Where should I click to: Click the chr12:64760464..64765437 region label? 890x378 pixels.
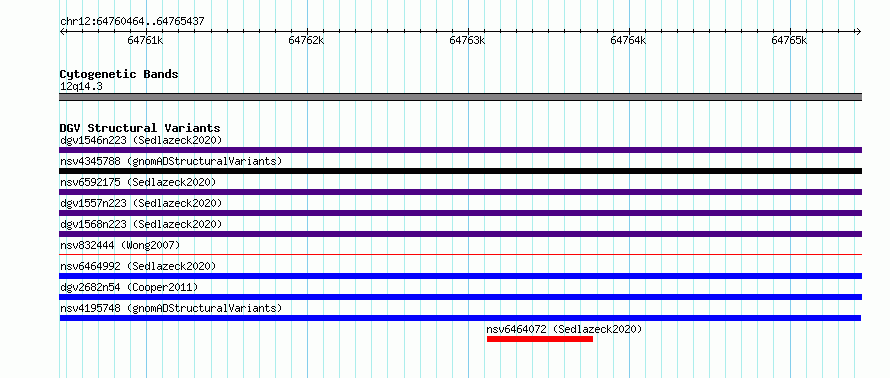132,22
